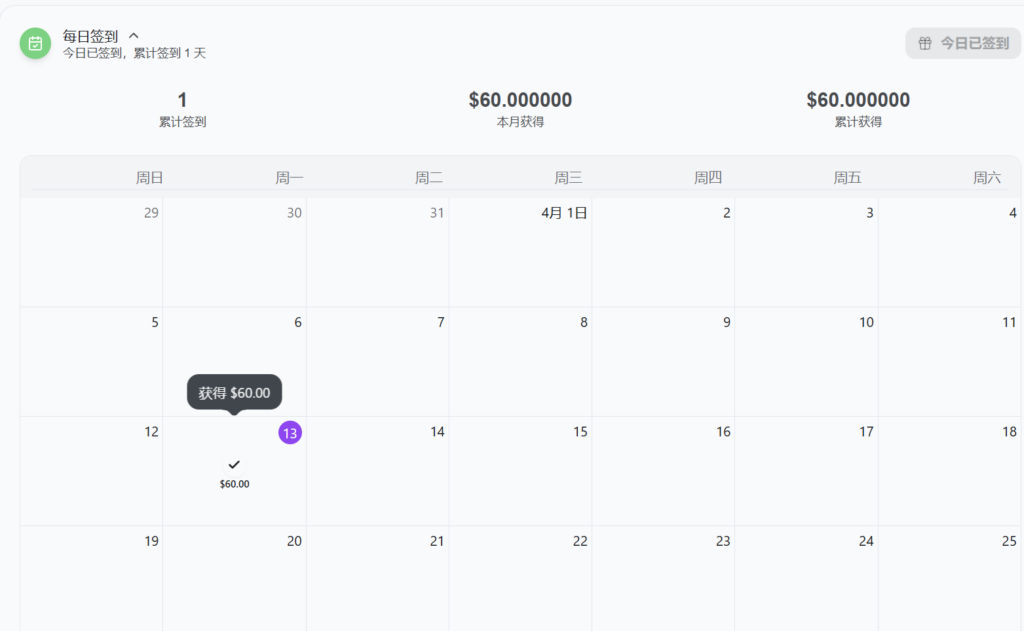Screen dimensions: 1024x631
Task: Click the gift icon in the 今日已签到 button
Action: (x=925, y=43)
